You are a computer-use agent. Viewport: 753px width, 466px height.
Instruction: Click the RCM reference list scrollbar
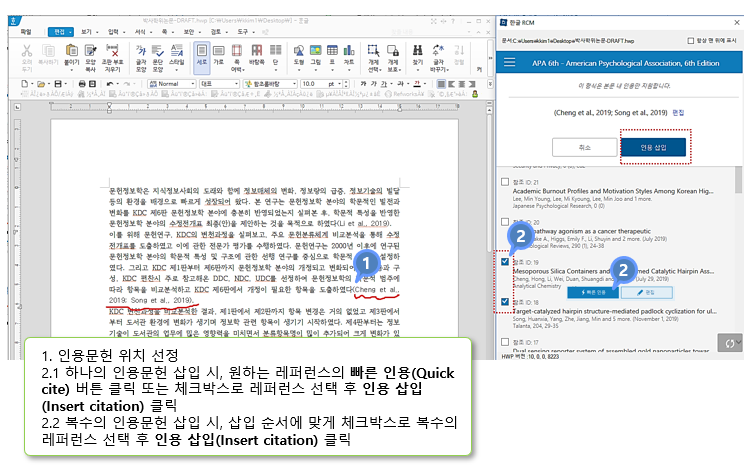point(740,250)
